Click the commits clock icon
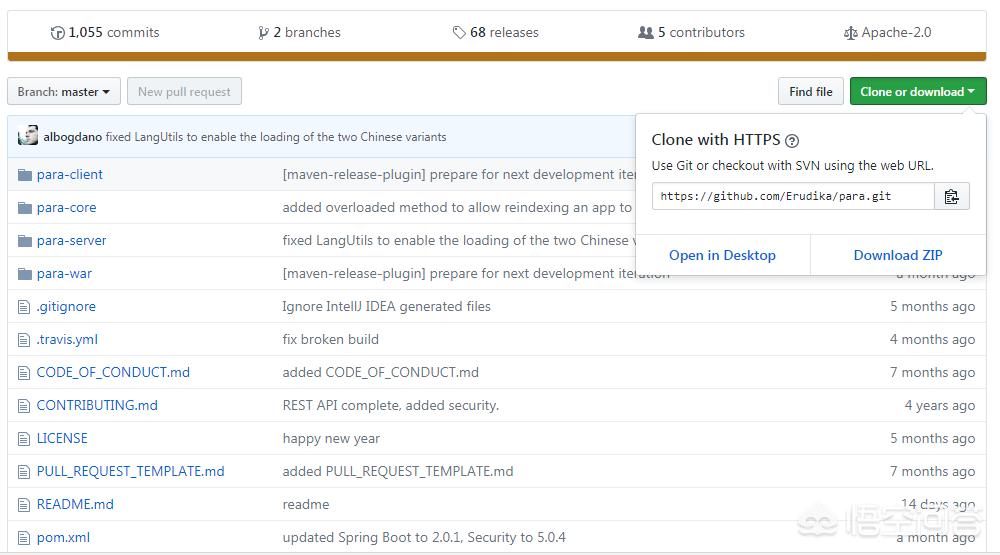 [57, 33]
